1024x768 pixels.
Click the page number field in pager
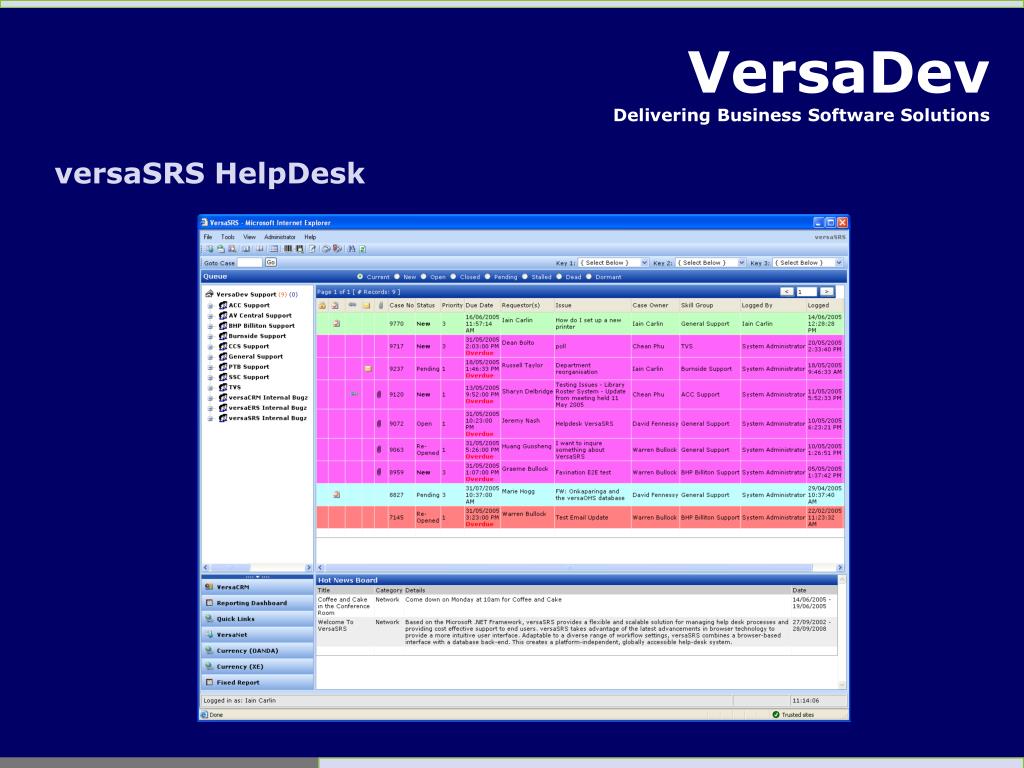coord(807,291)
